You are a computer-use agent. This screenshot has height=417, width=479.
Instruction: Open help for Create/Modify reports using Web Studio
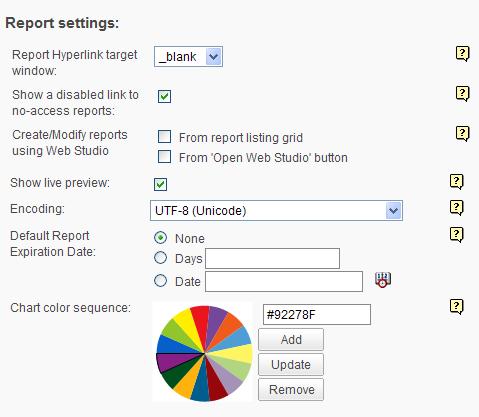462,134
